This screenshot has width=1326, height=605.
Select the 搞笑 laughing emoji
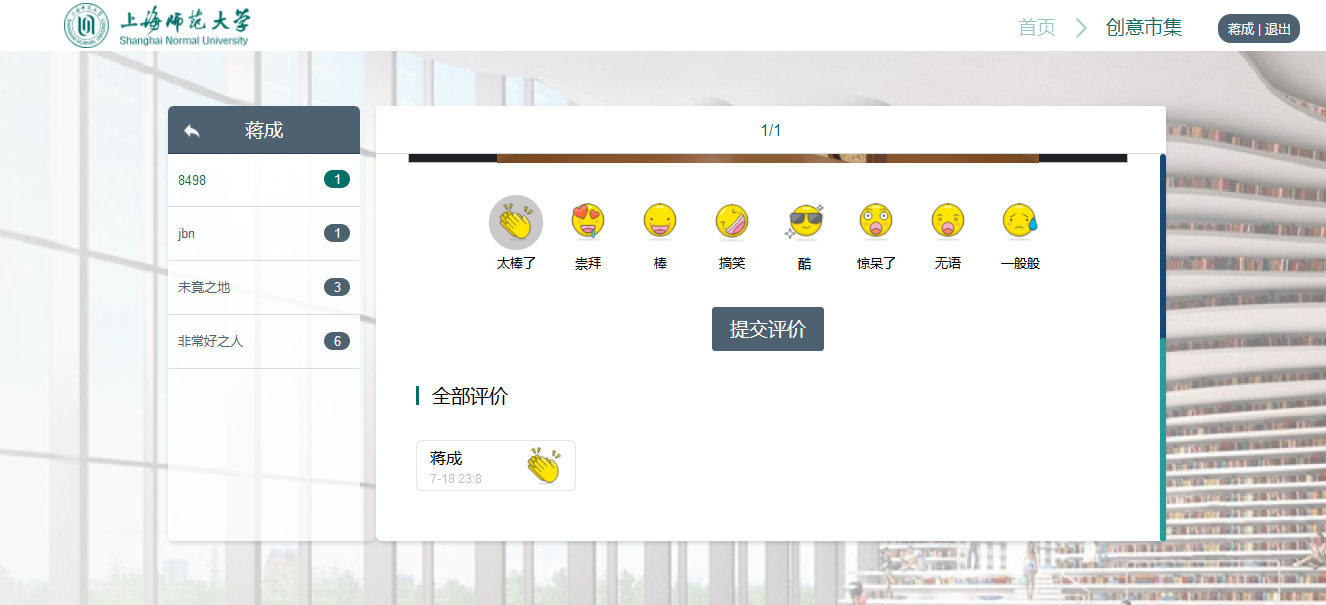click(732, 222)
